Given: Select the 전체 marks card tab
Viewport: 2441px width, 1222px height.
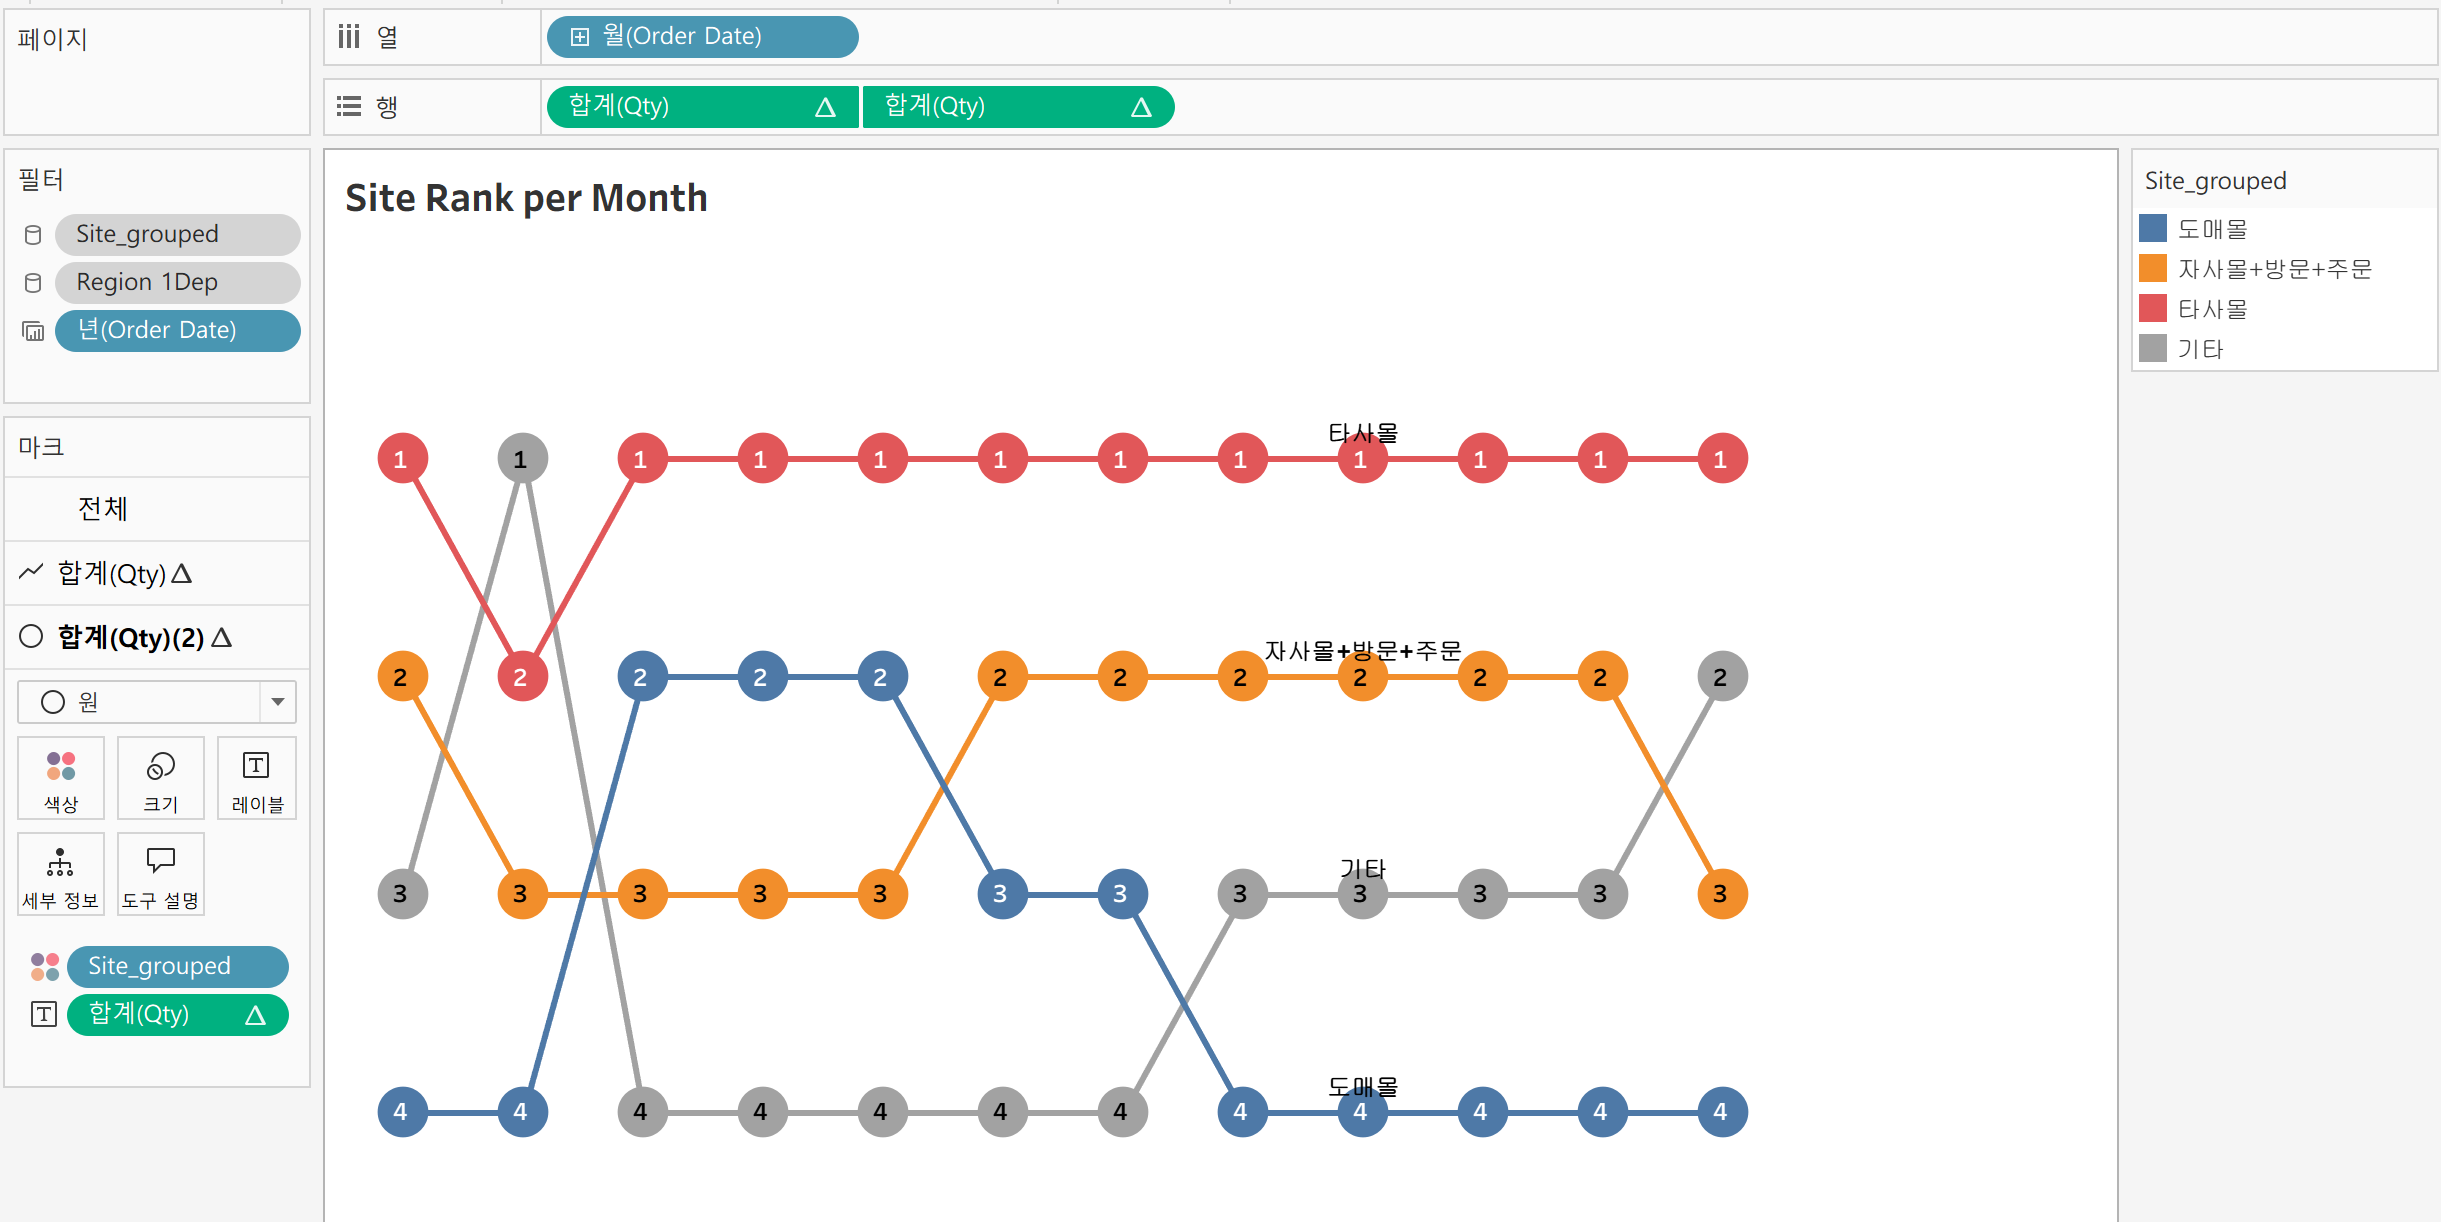Looking at the screenshot, I should (x=103, y=509).
